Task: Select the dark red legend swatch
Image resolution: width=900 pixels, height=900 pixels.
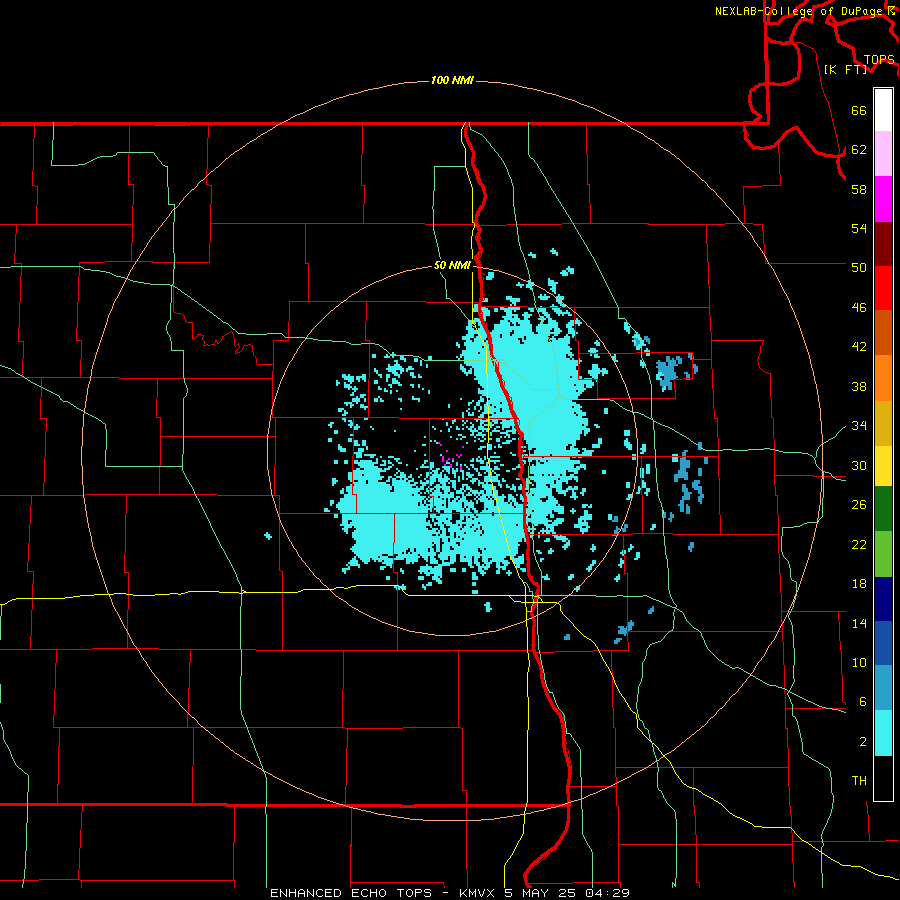Action: tap(883, 244)
